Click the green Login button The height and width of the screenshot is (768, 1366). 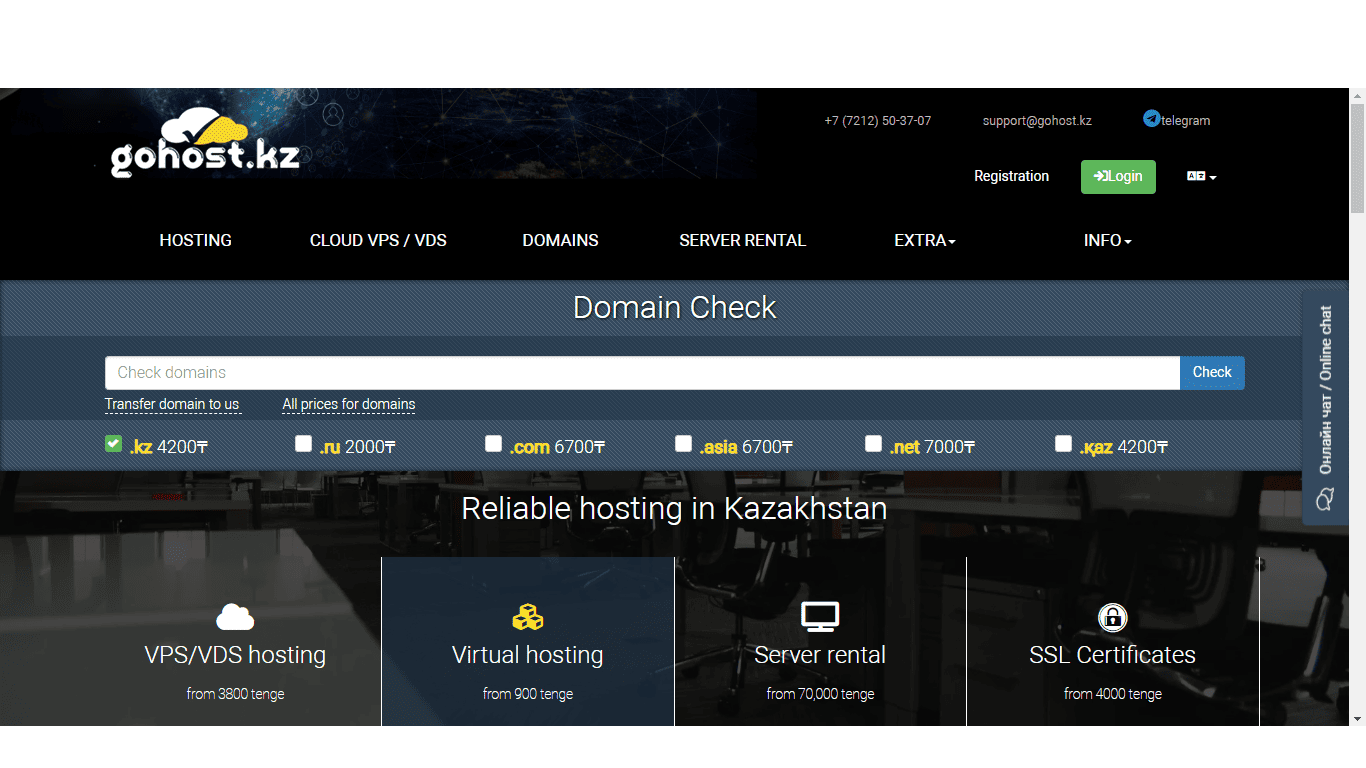(1118, 176)
